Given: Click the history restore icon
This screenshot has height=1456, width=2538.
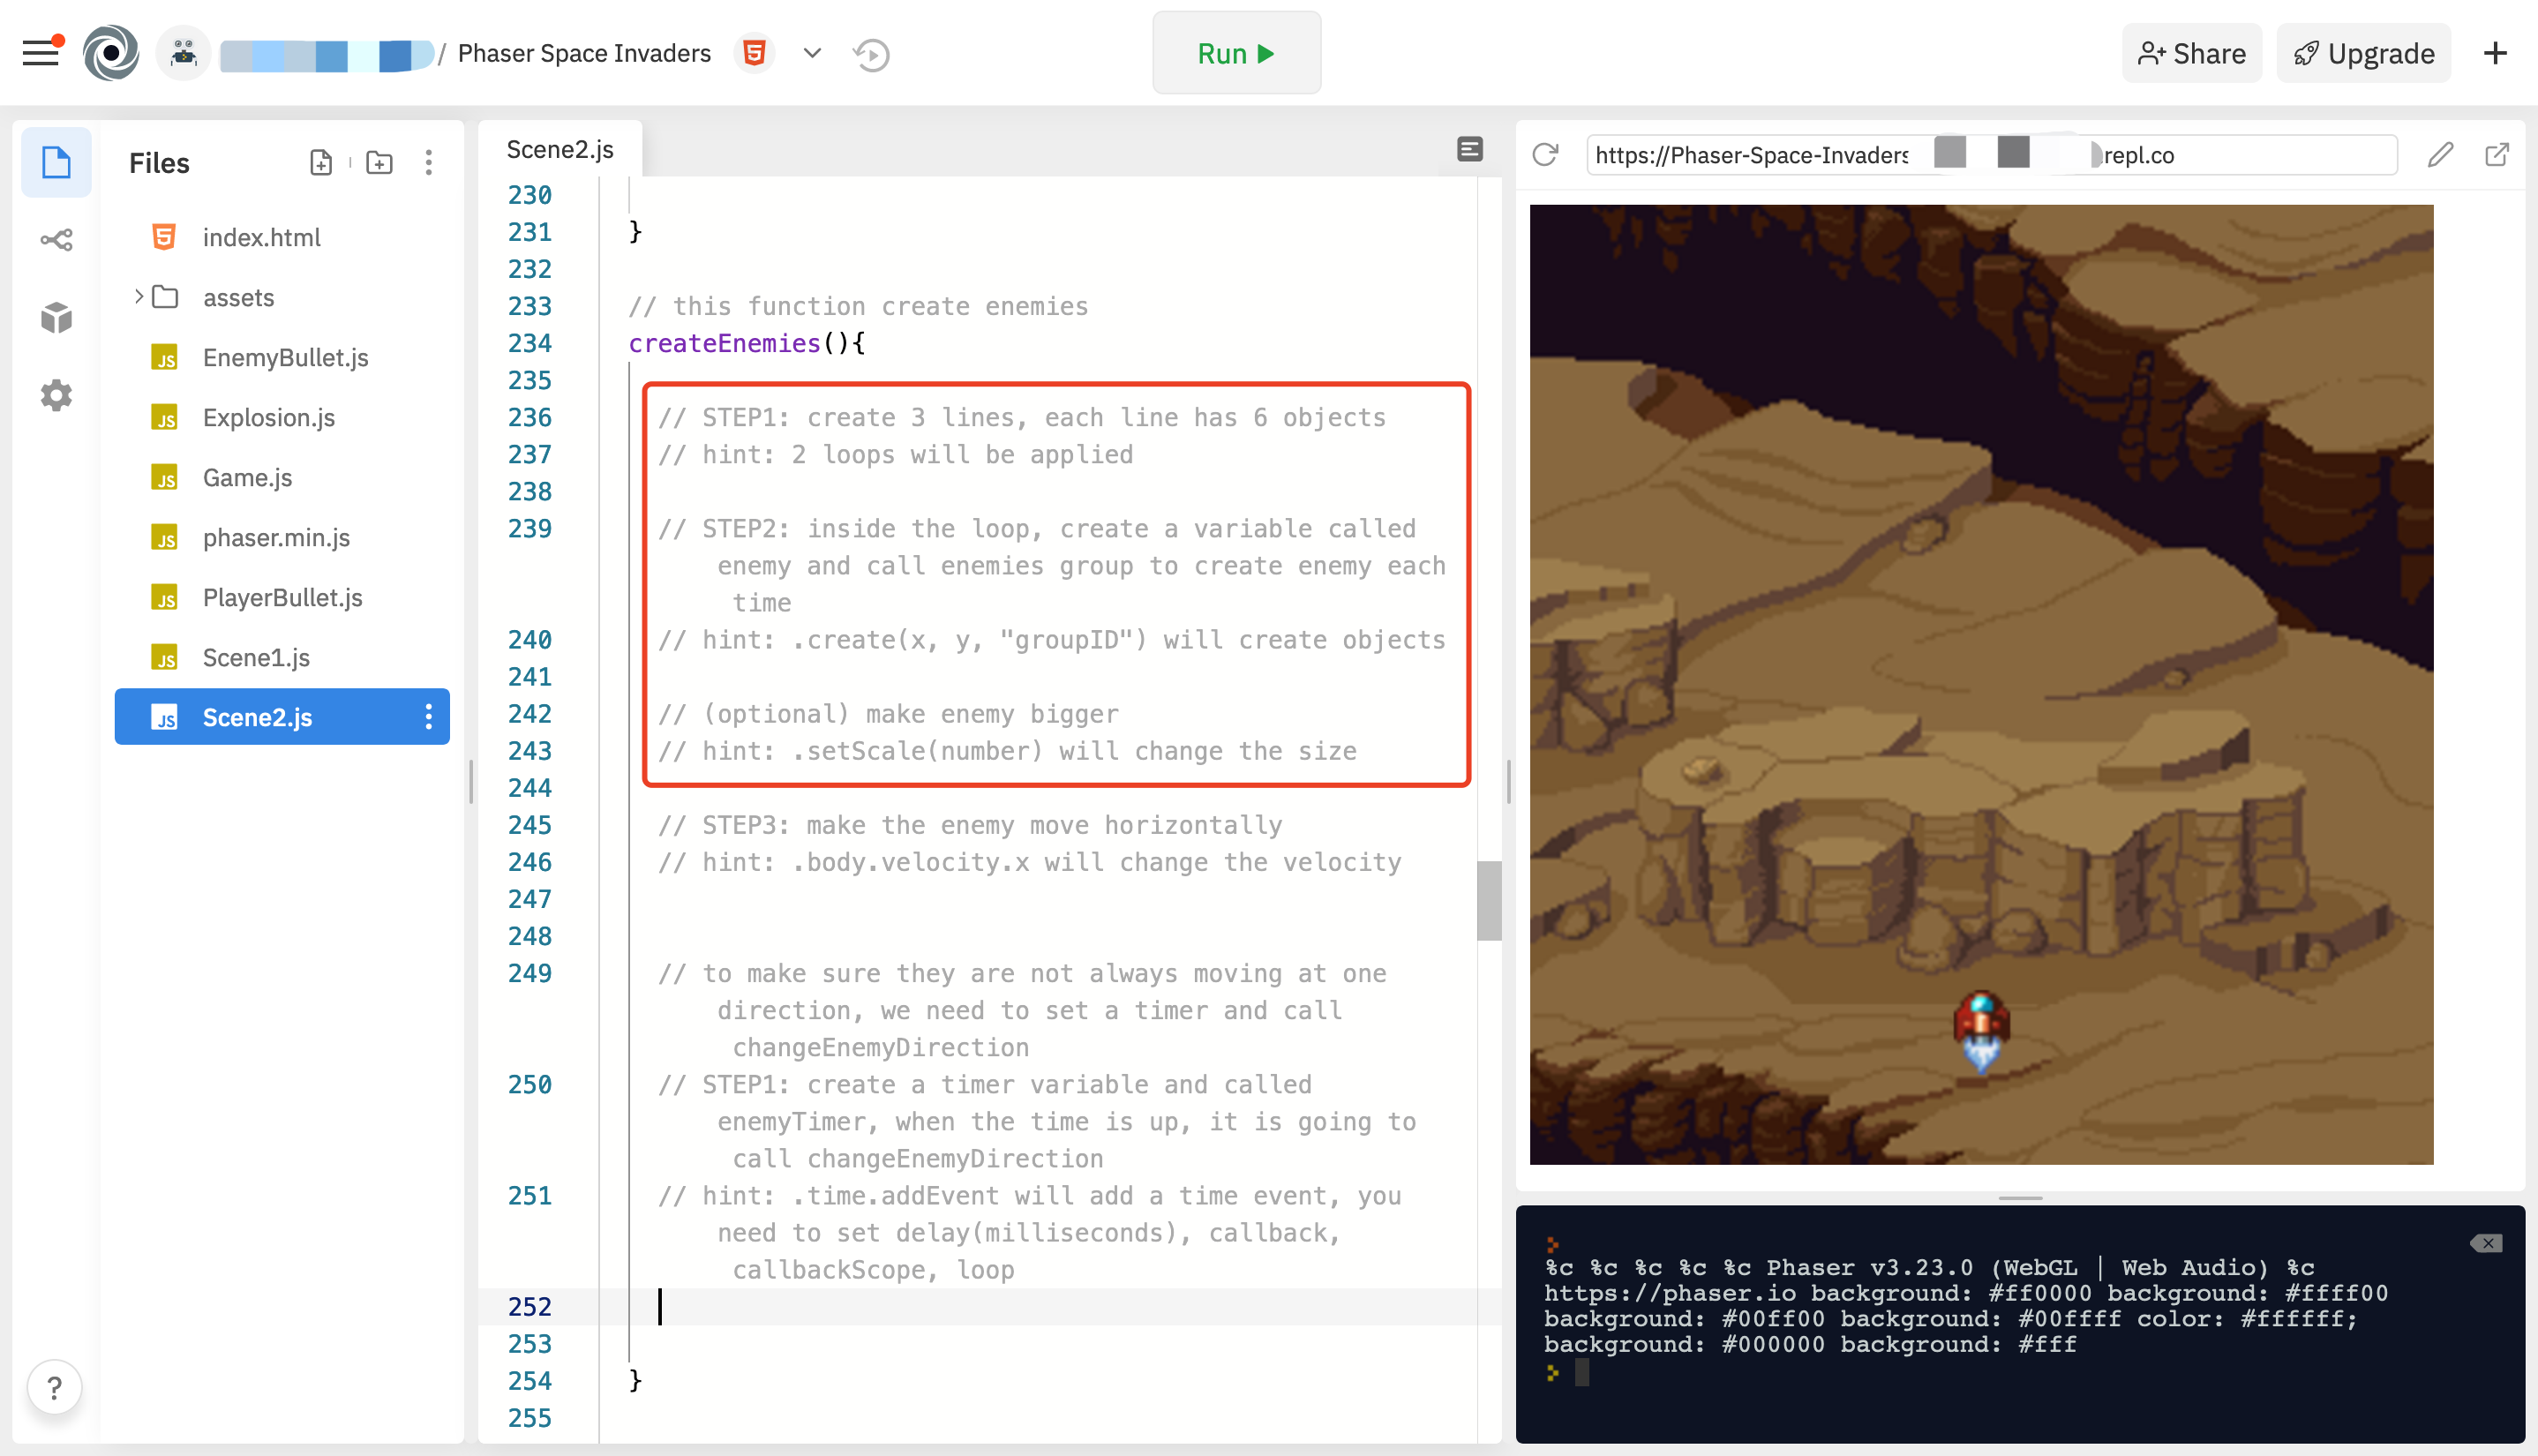Looking at the screenshot, I should (871, 54).
